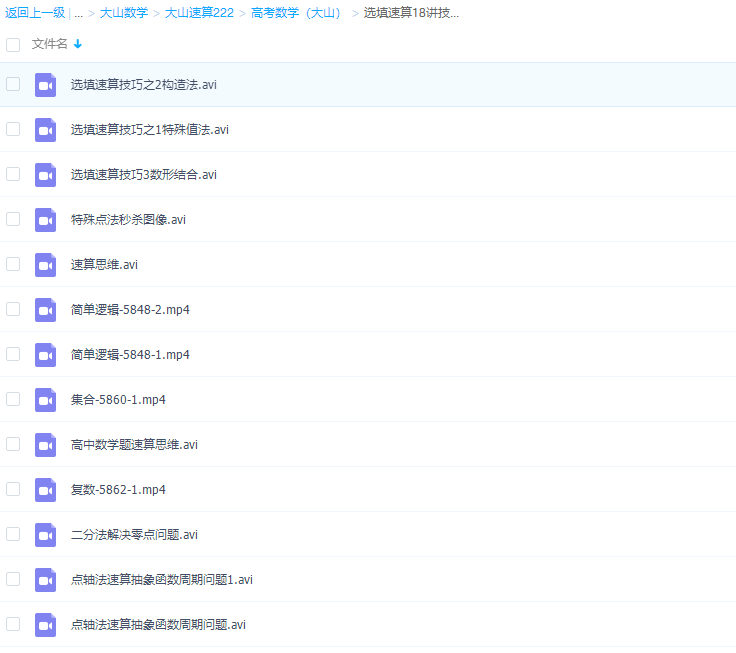Click video icon for 简单逻辑-5848-2.mp4
This screenshot has width=736, height=653.
[x=45, y=310]
